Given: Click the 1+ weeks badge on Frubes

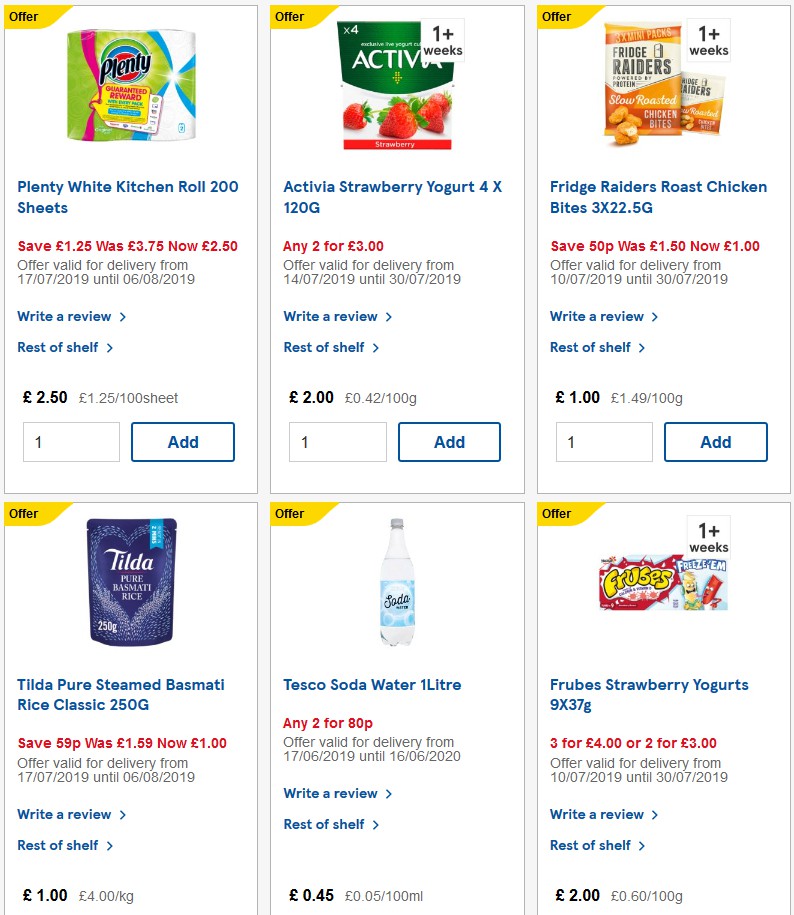Looking at the screenshot, I should [x=708, y=538].
